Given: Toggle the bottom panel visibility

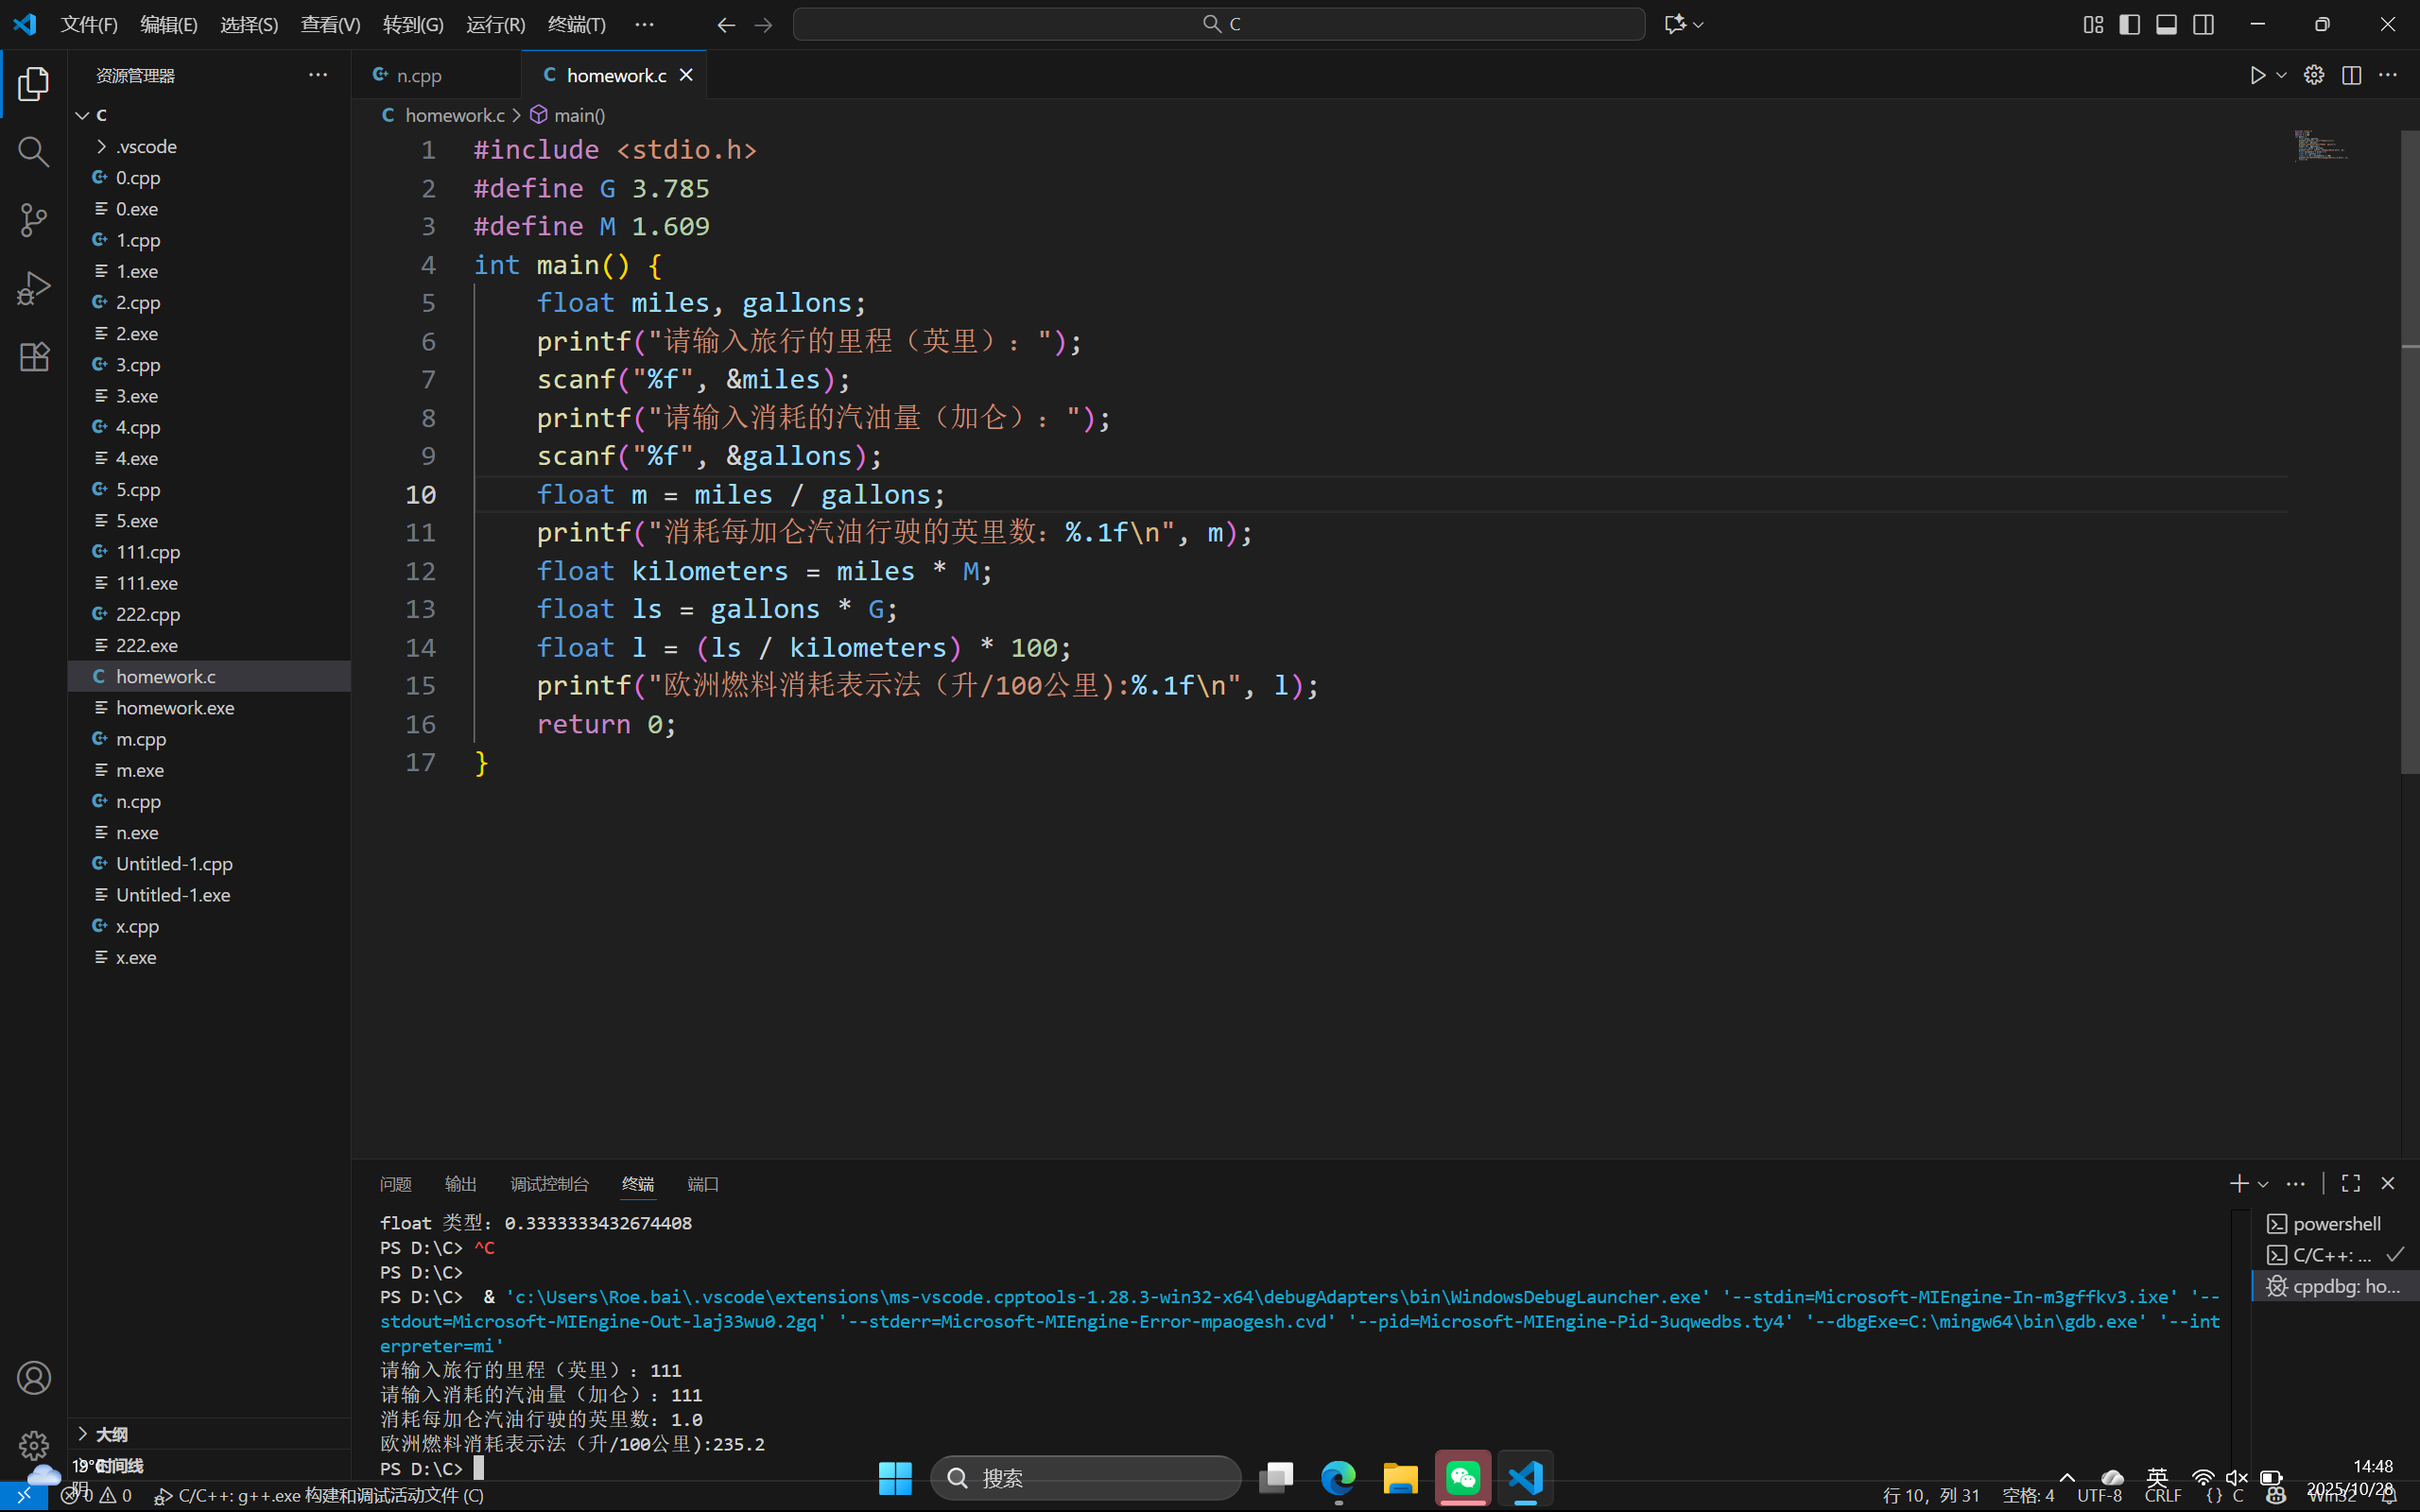Looking at the screenshot, I should [2166, 24].
